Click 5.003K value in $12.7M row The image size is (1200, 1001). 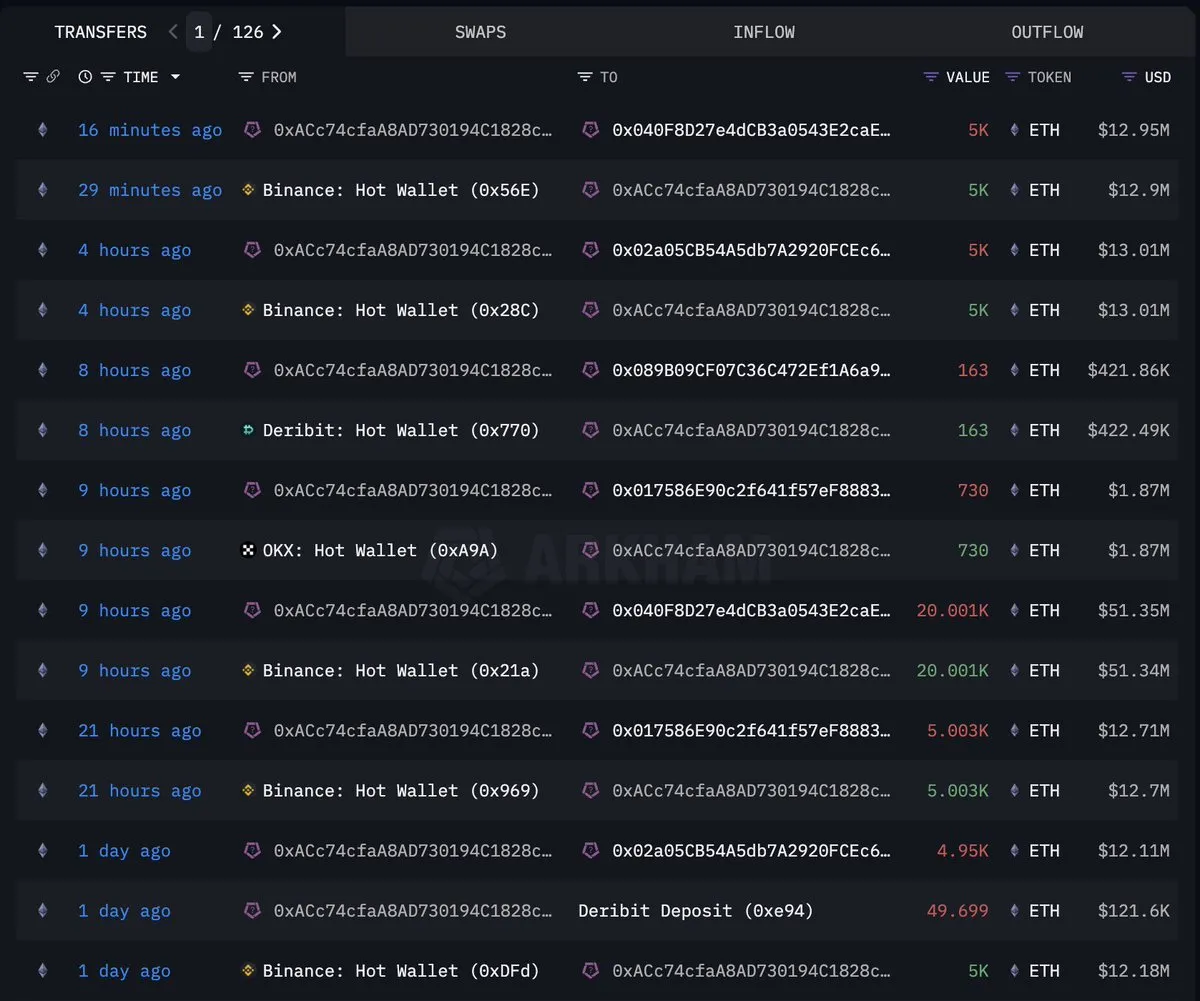(x=957, y=790)
